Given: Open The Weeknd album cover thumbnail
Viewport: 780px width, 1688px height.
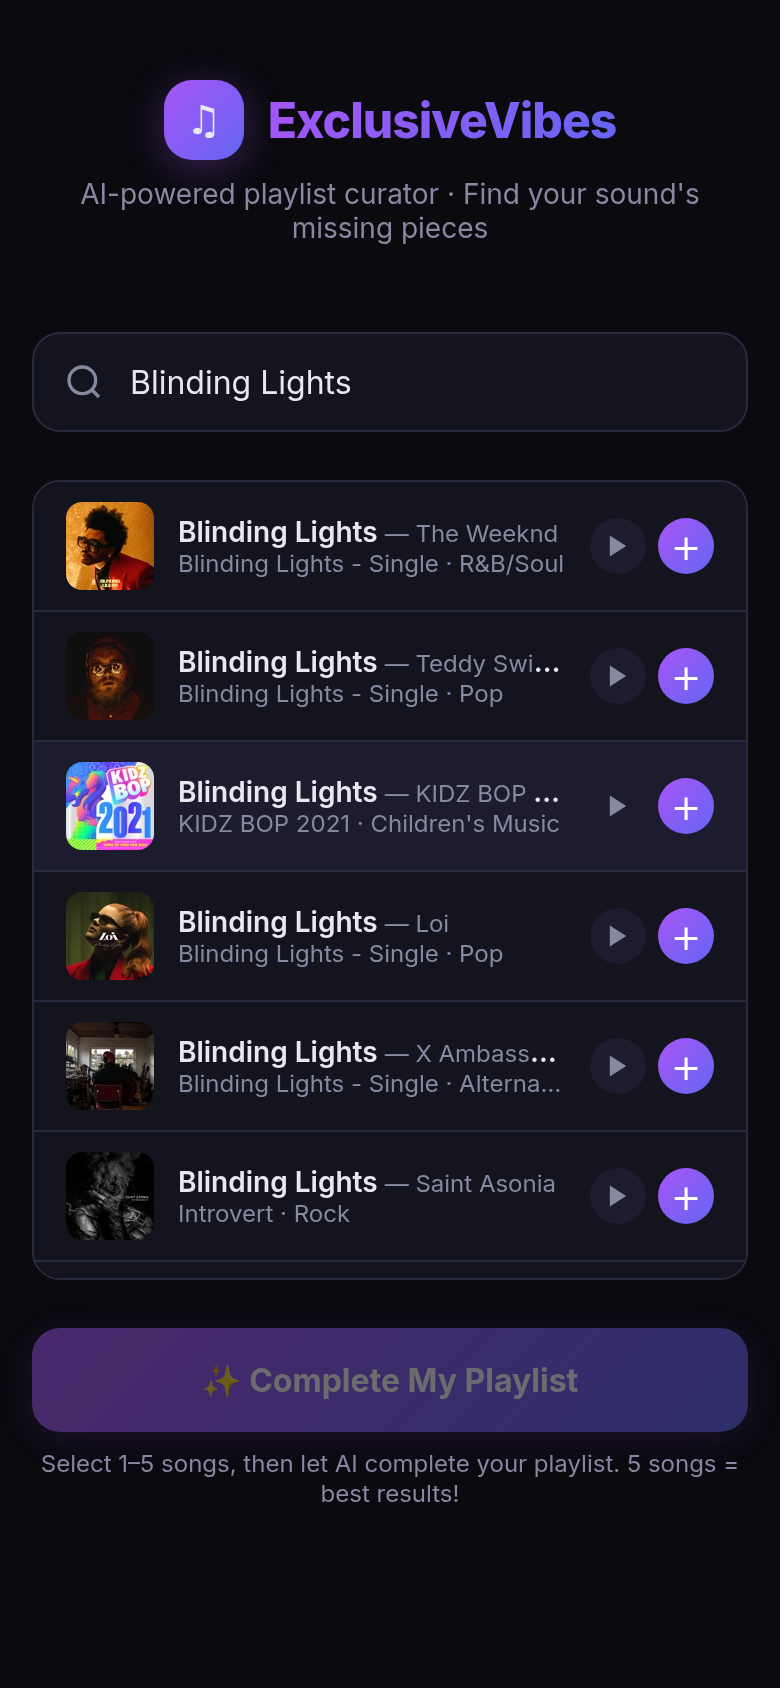Looking at the screenshot, I should [110, 546].
